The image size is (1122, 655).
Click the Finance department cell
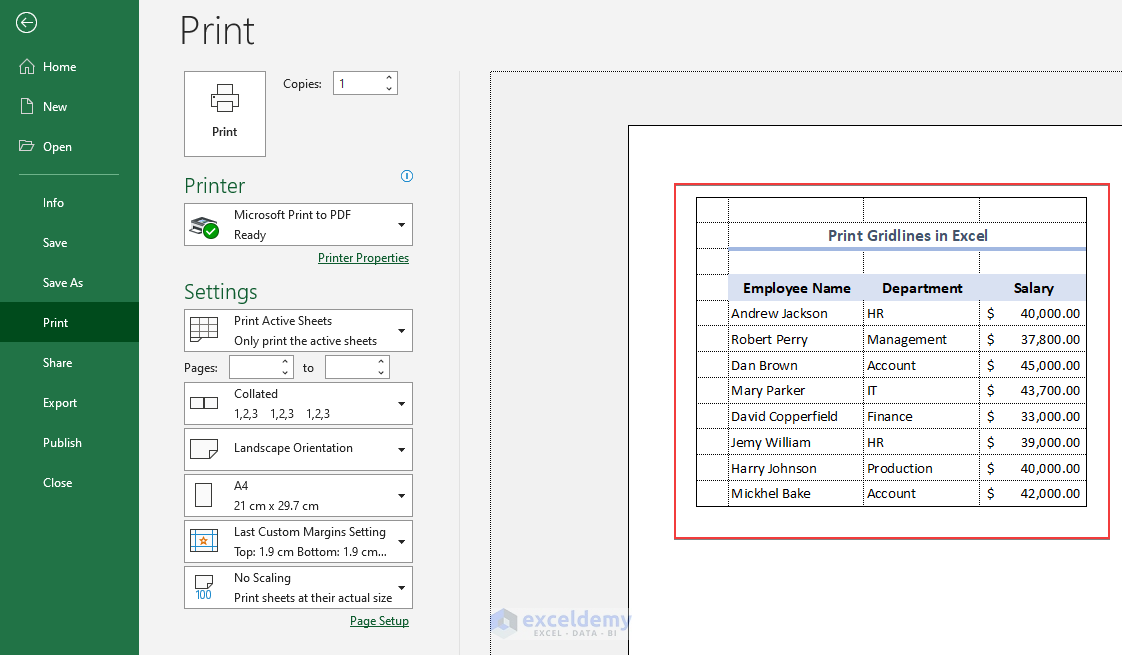pyautogui.click(x=889, y=417)
